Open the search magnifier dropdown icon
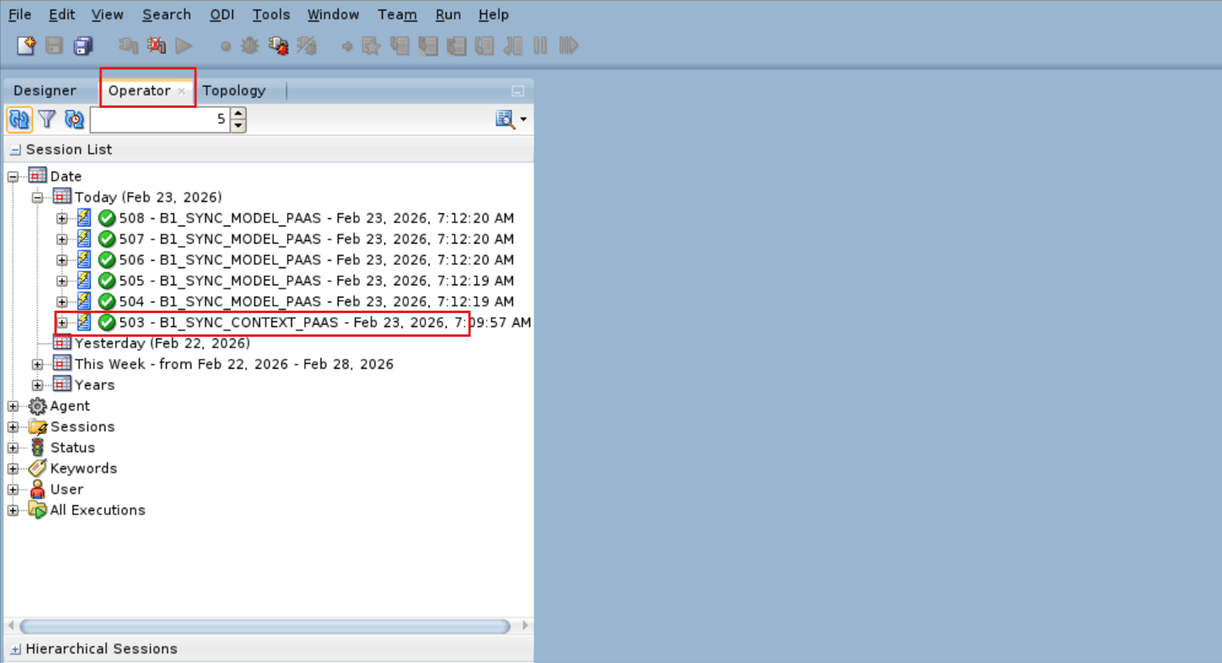 click(x=524, y=119)
